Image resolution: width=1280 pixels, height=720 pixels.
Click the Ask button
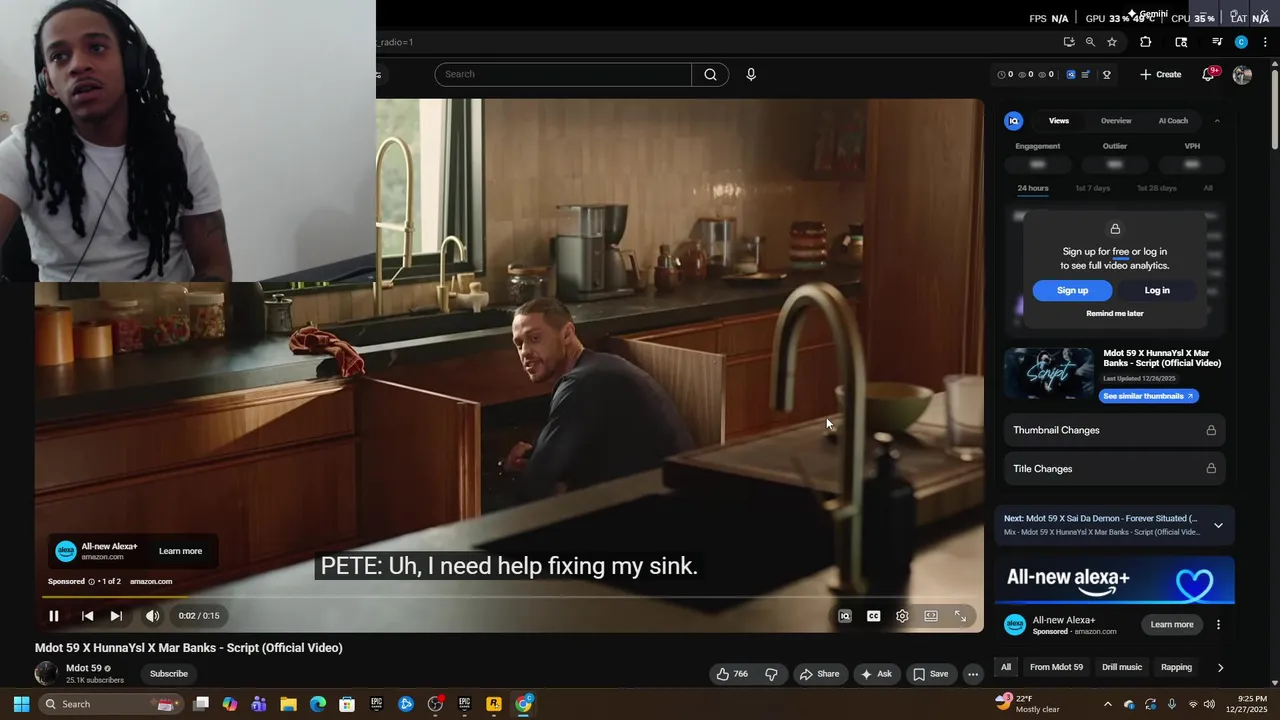click(875, 674)
